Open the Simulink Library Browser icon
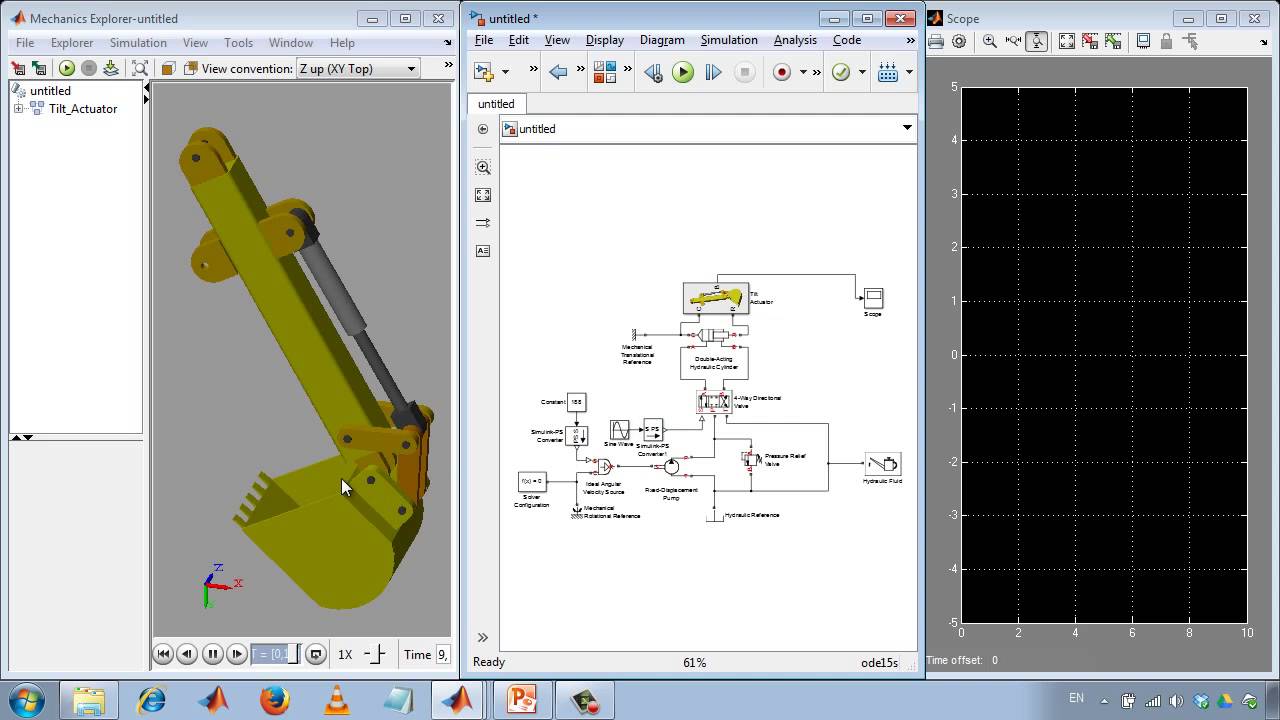The image size is (1280, 720). pos(604,72)
